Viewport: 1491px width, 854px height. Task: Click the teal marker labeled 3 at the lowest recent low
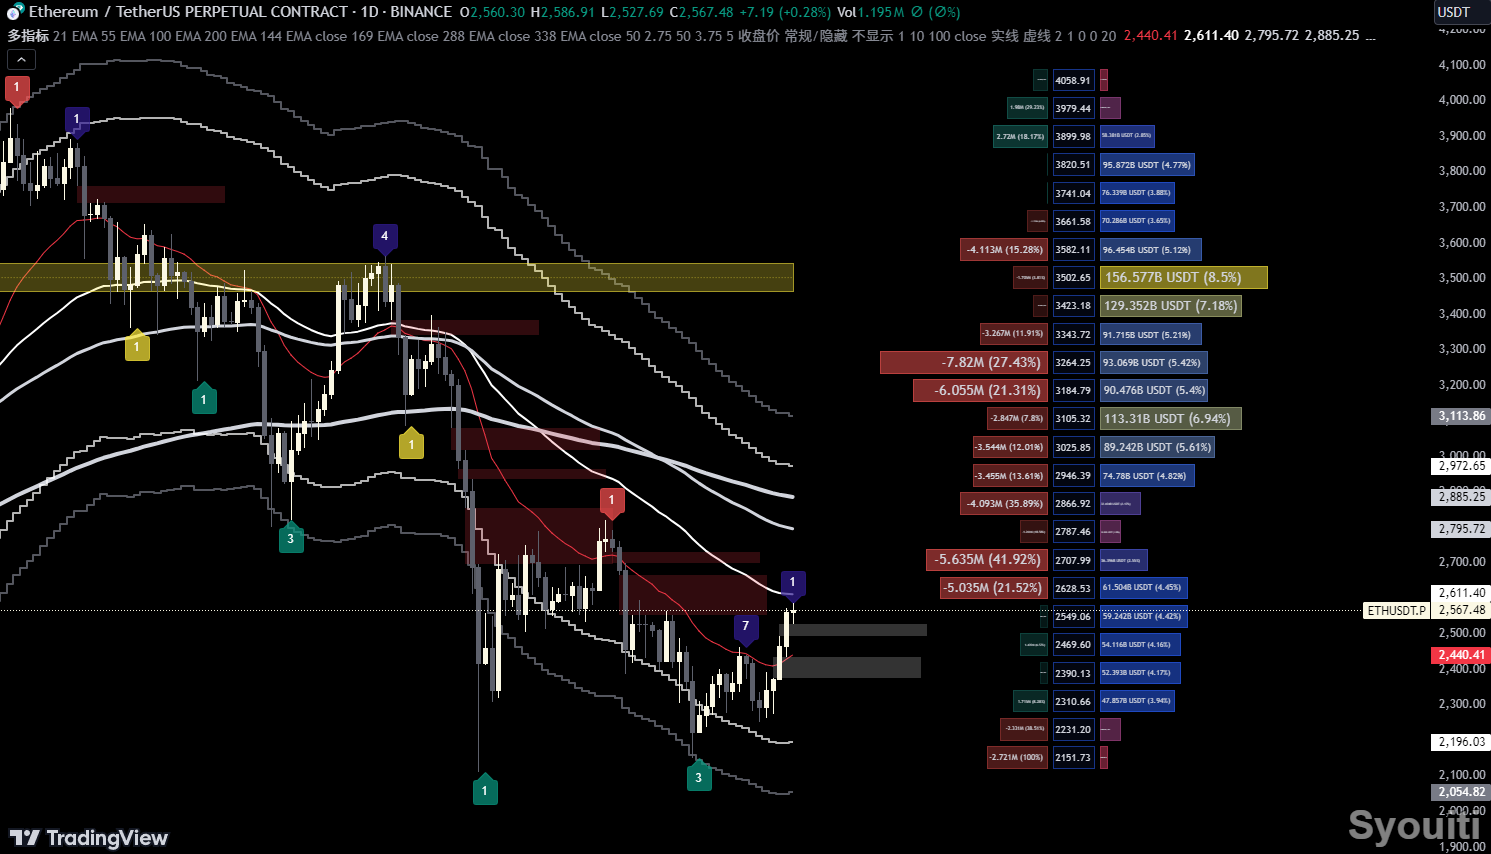(x=698, y=776)
